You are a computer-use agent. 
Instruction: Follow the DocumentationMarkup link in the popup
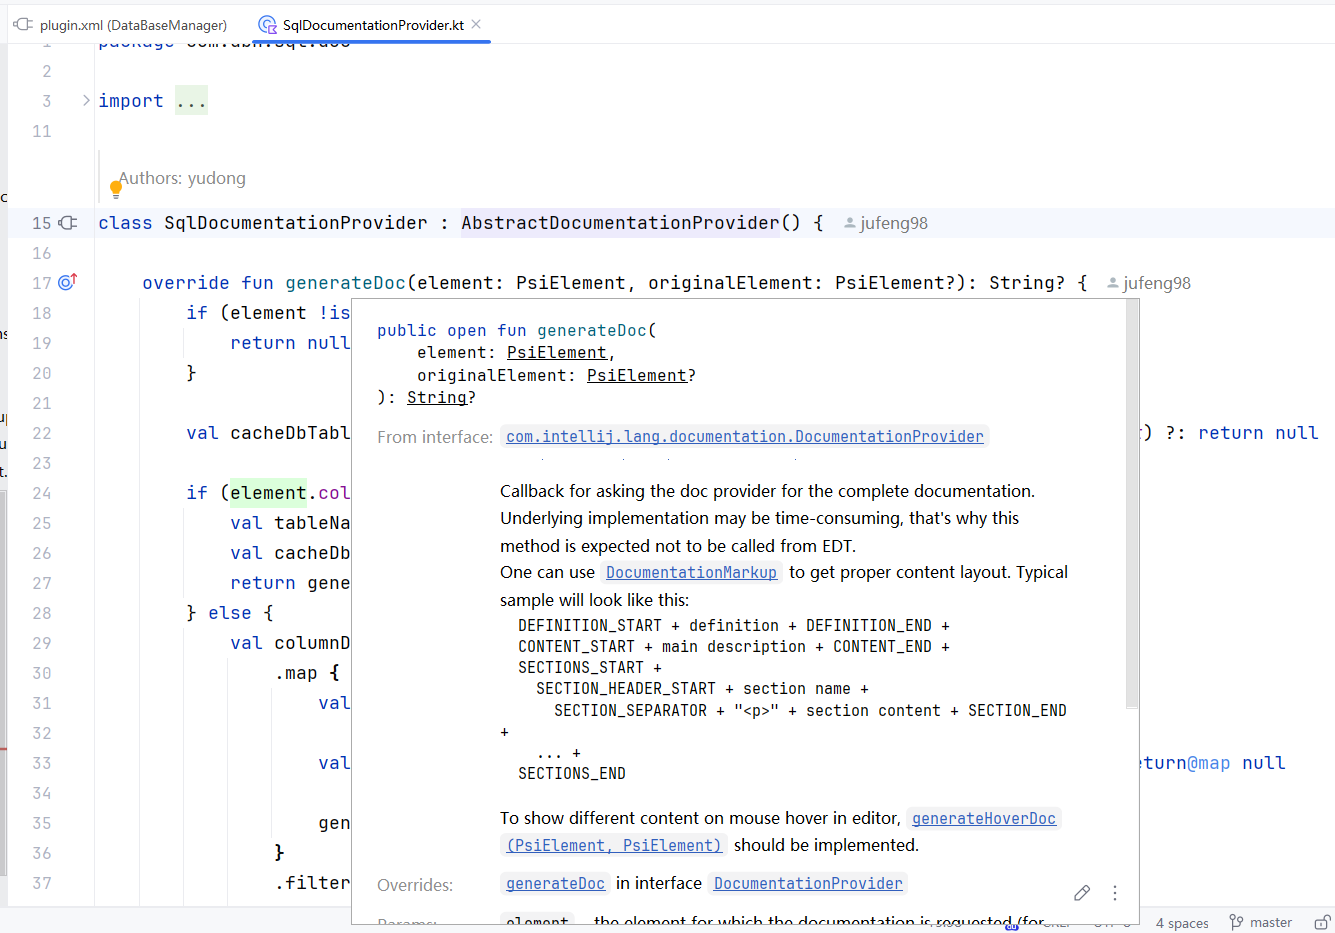(x=691, y=572)
